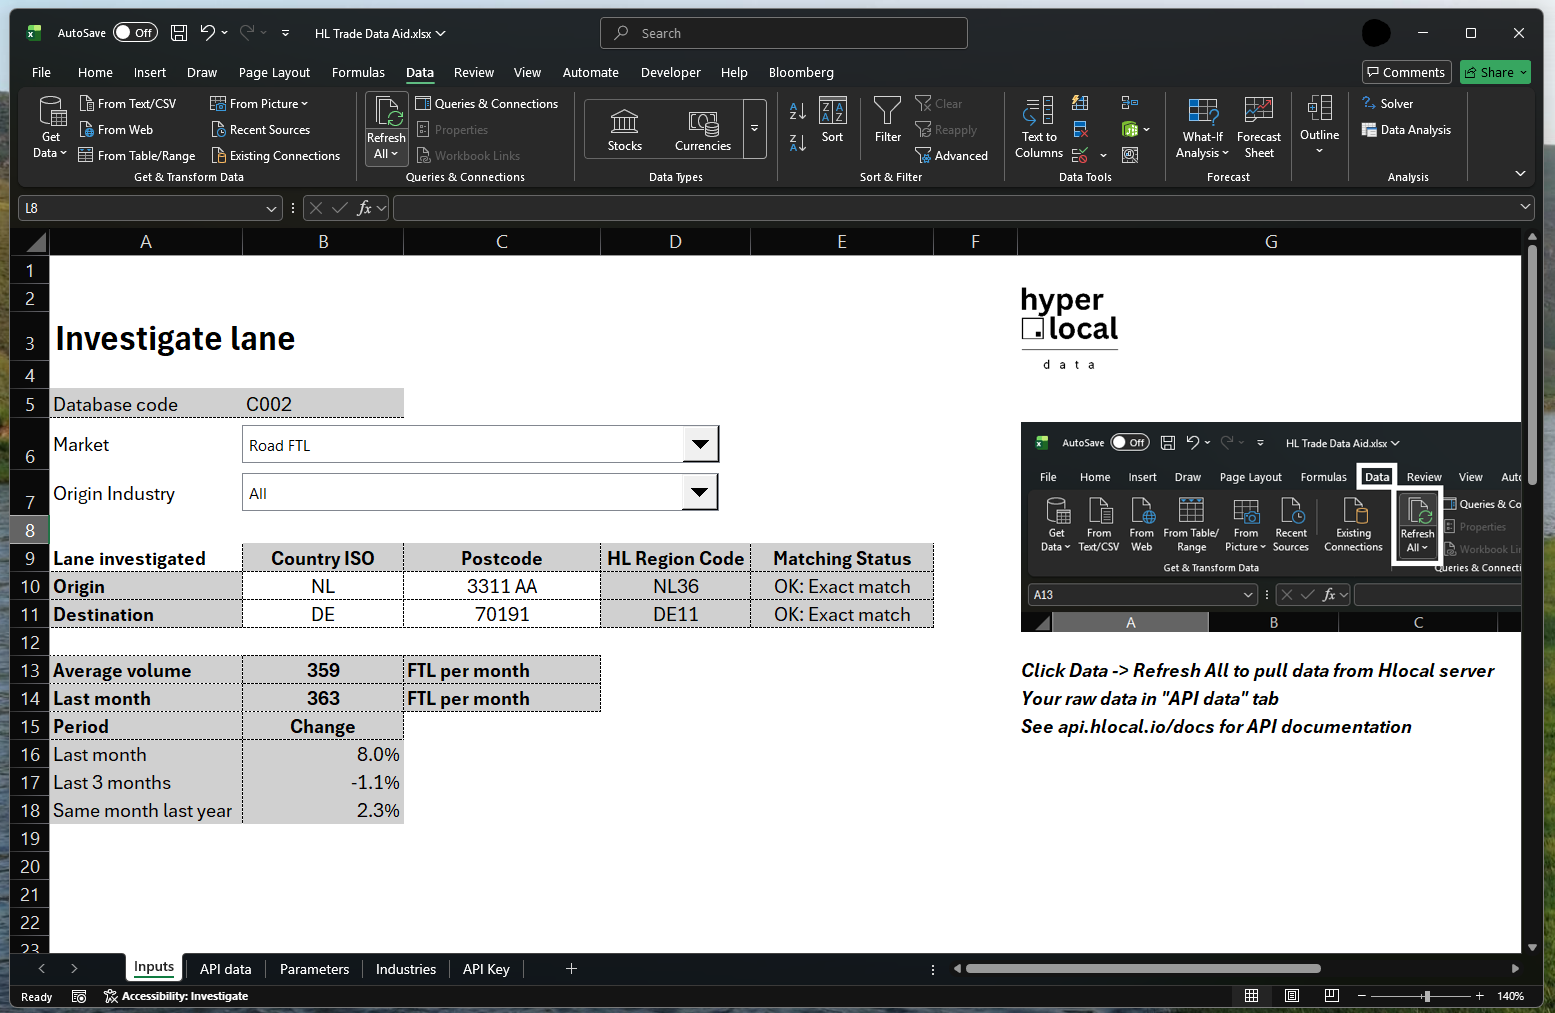The width and height of the screenshot is (1555, 1013).
Task: Open the API data sheet tab
Action: (225, 968)
